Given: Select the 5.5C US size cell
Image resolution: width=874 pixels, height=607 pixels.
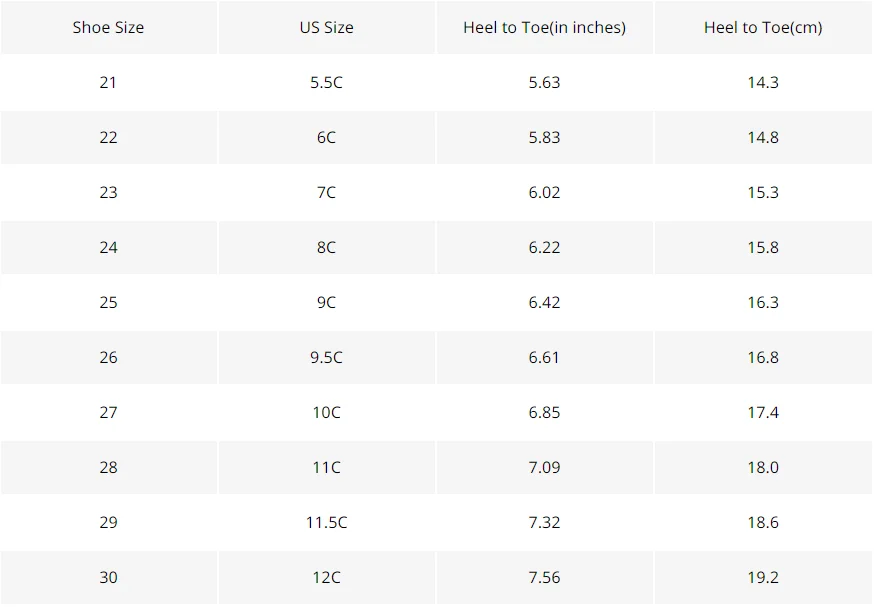Looking at the screenshot, I should [327, 82].
